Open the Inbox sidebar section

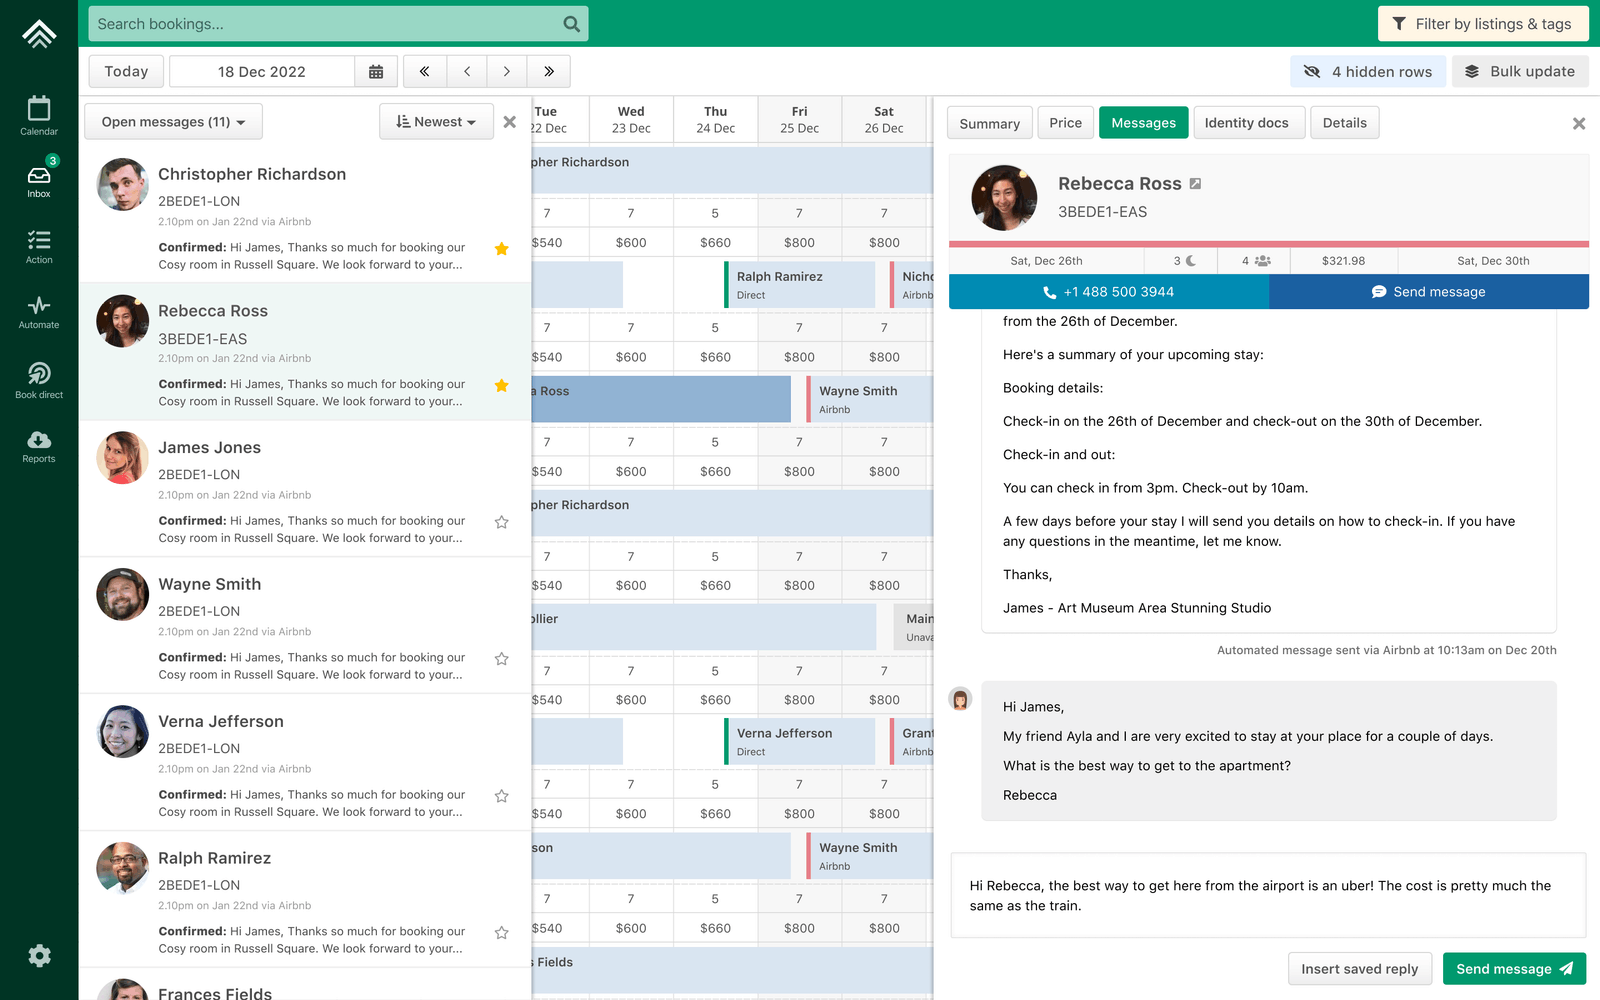(x=39, y=180)
